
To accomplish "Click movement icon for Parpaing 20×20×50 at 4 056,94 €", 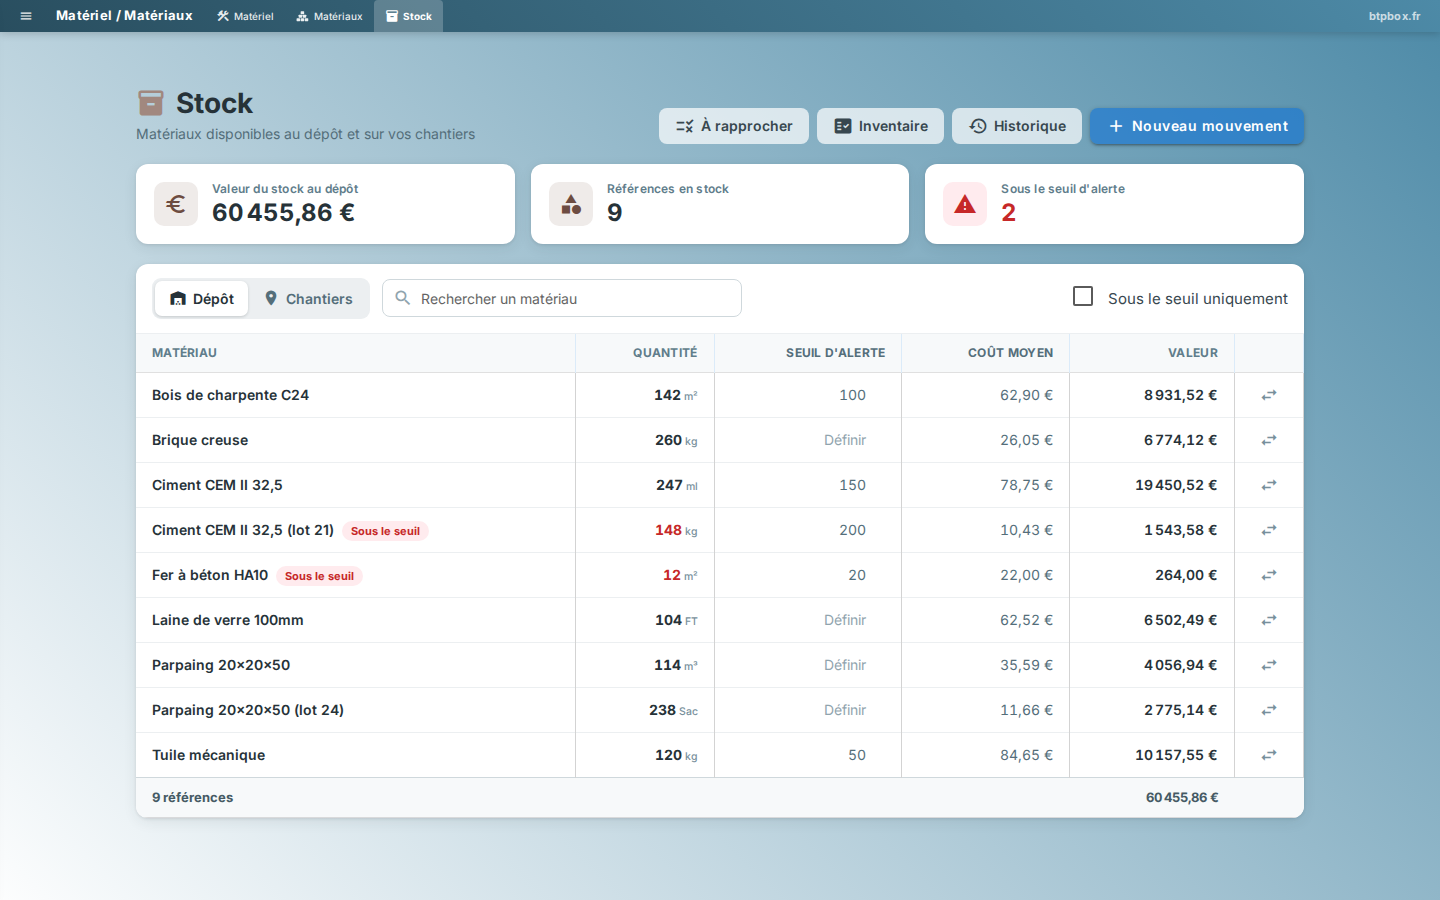I will [1269, 665].
